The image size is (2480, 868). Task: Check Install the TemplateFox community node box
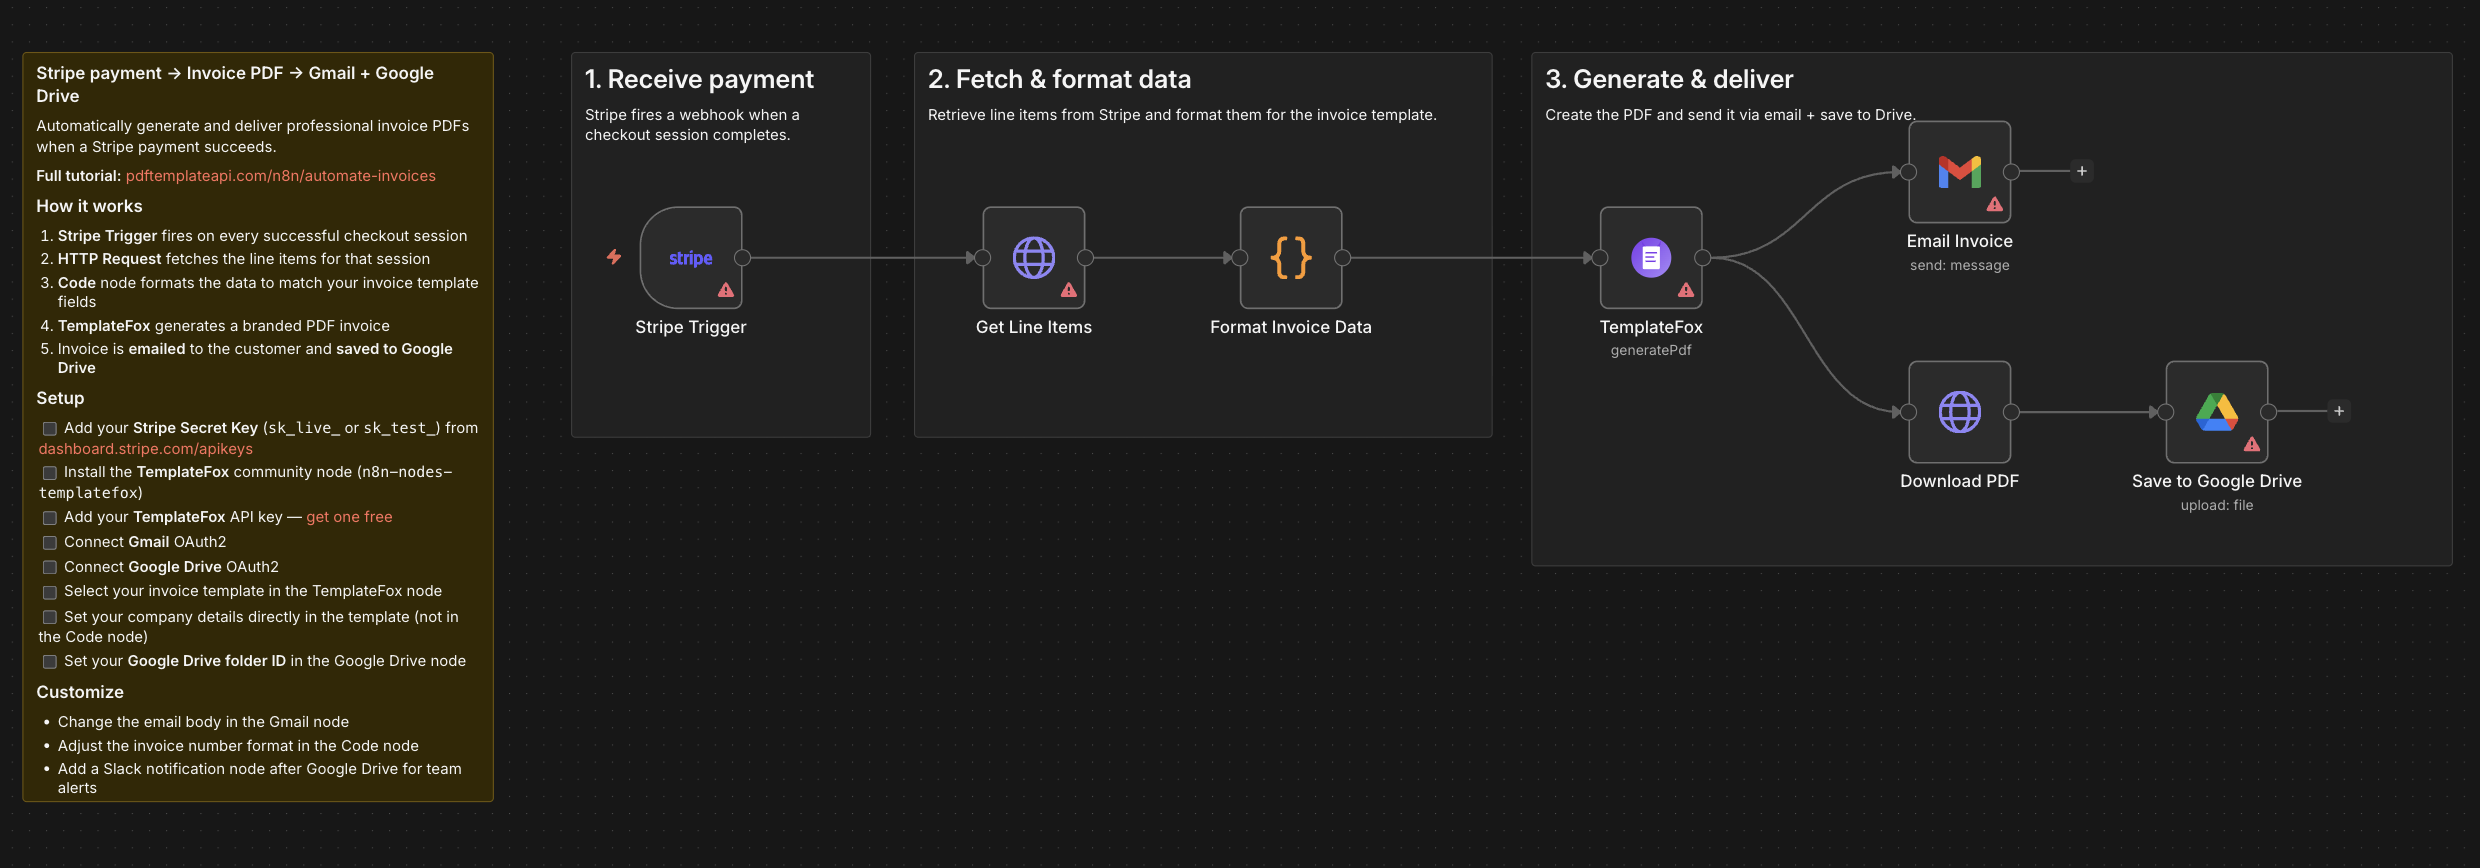pos(49,472)
